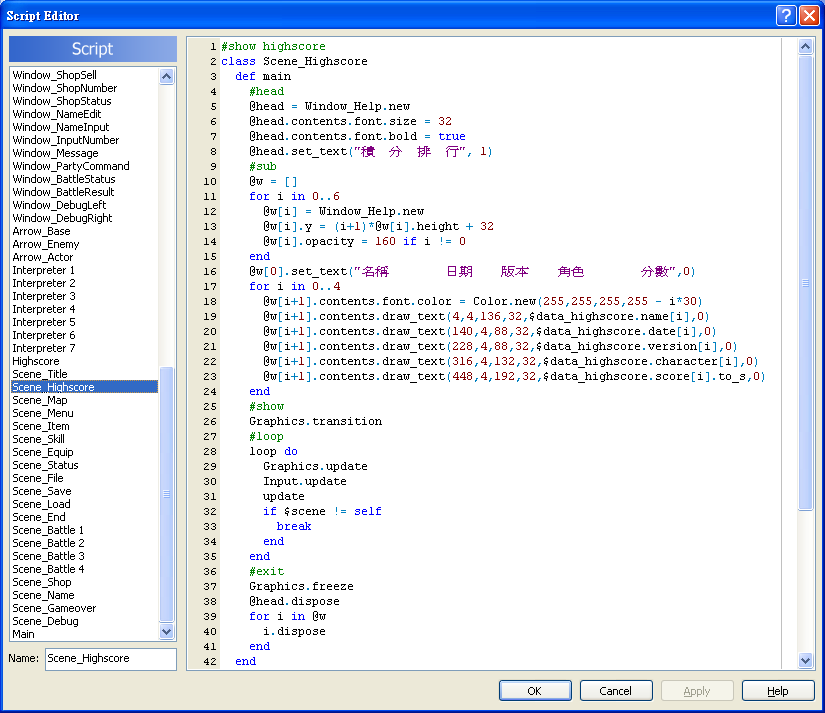Click the Name text field
Screen dimensions: 825x713
[x=110, y=659]
